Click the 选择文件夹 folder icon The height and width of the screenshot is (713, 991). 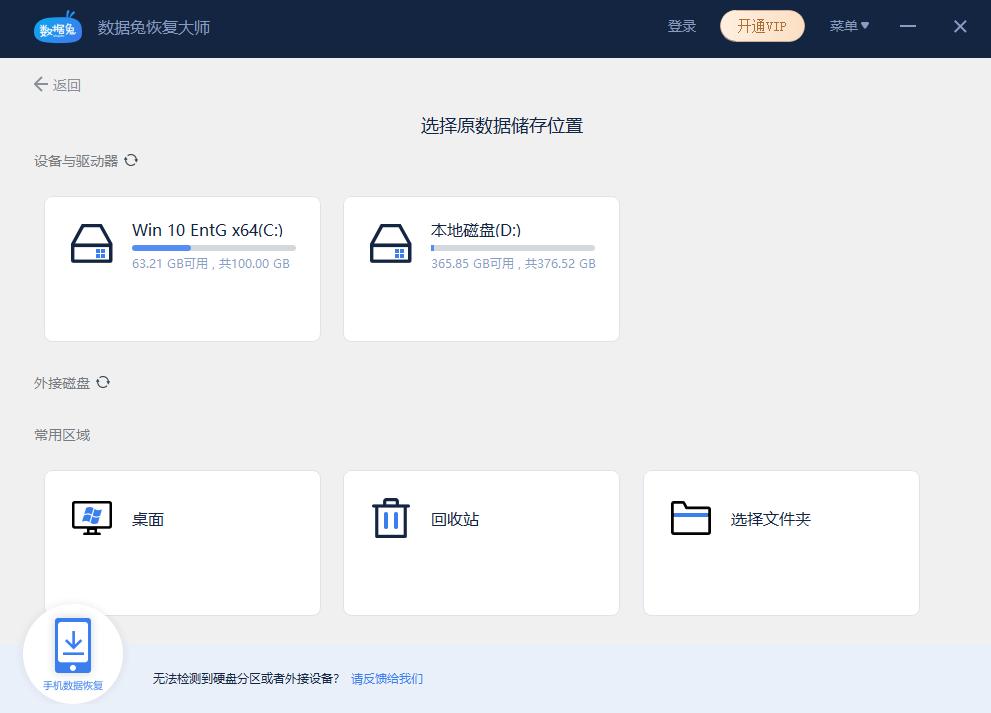pos(689,518)
